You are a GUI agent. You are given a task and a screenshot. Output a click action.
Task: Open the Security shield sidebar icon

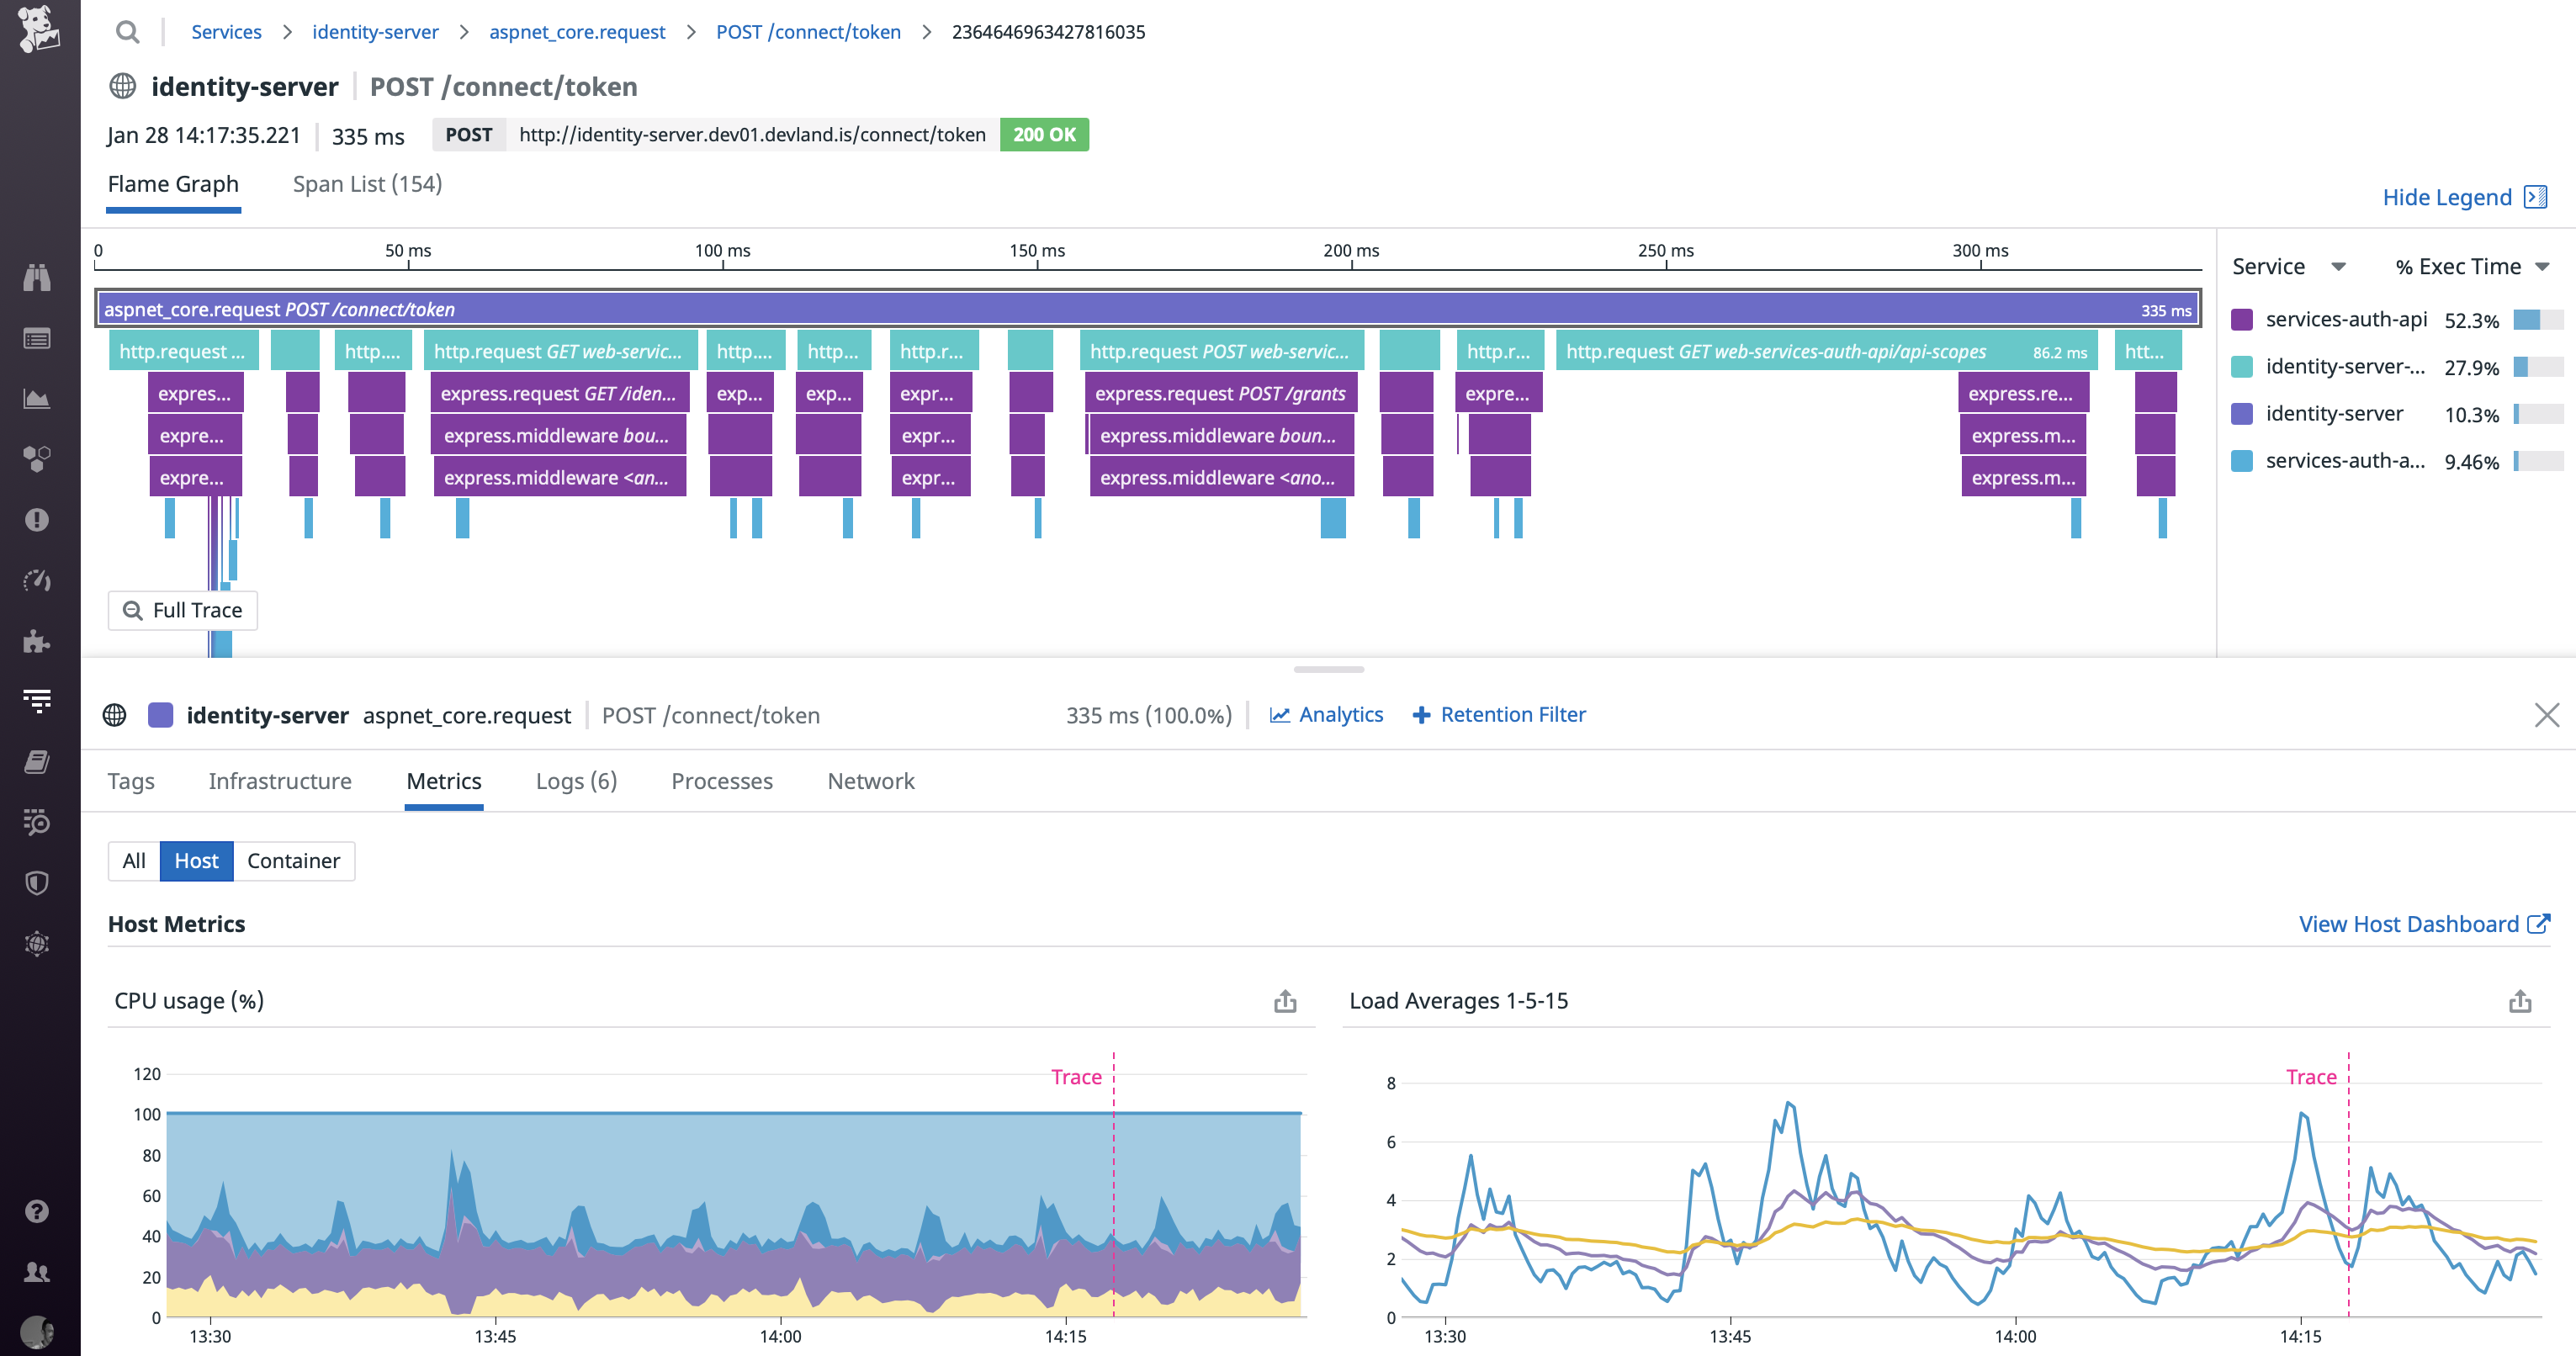(37, 883)
